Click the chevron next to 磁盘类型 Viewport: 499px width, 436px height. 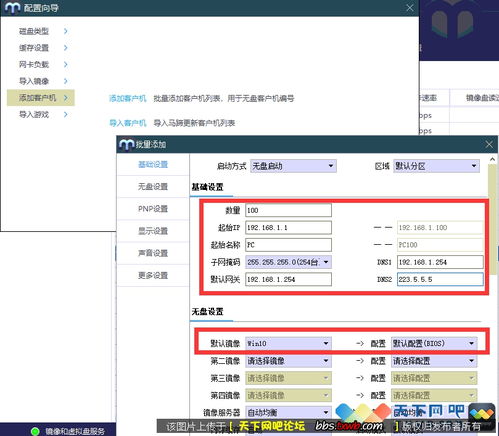(x=66, y=31)
